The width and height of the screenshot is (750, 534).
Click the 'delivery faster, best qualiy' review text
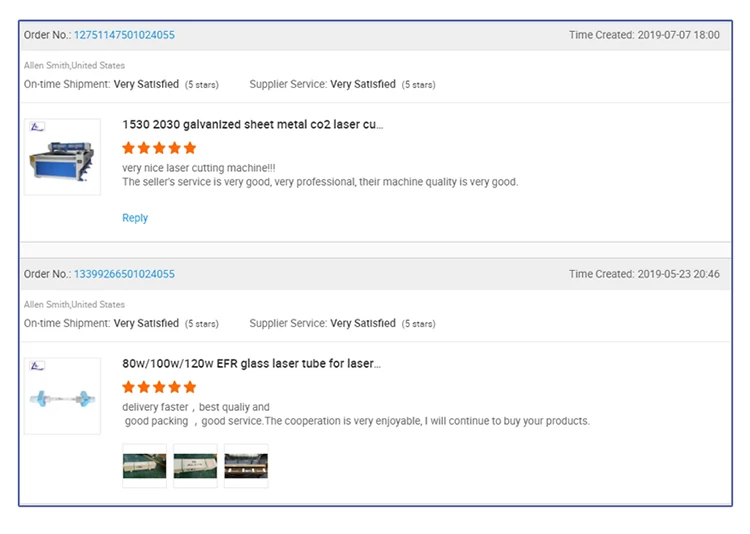196,407
